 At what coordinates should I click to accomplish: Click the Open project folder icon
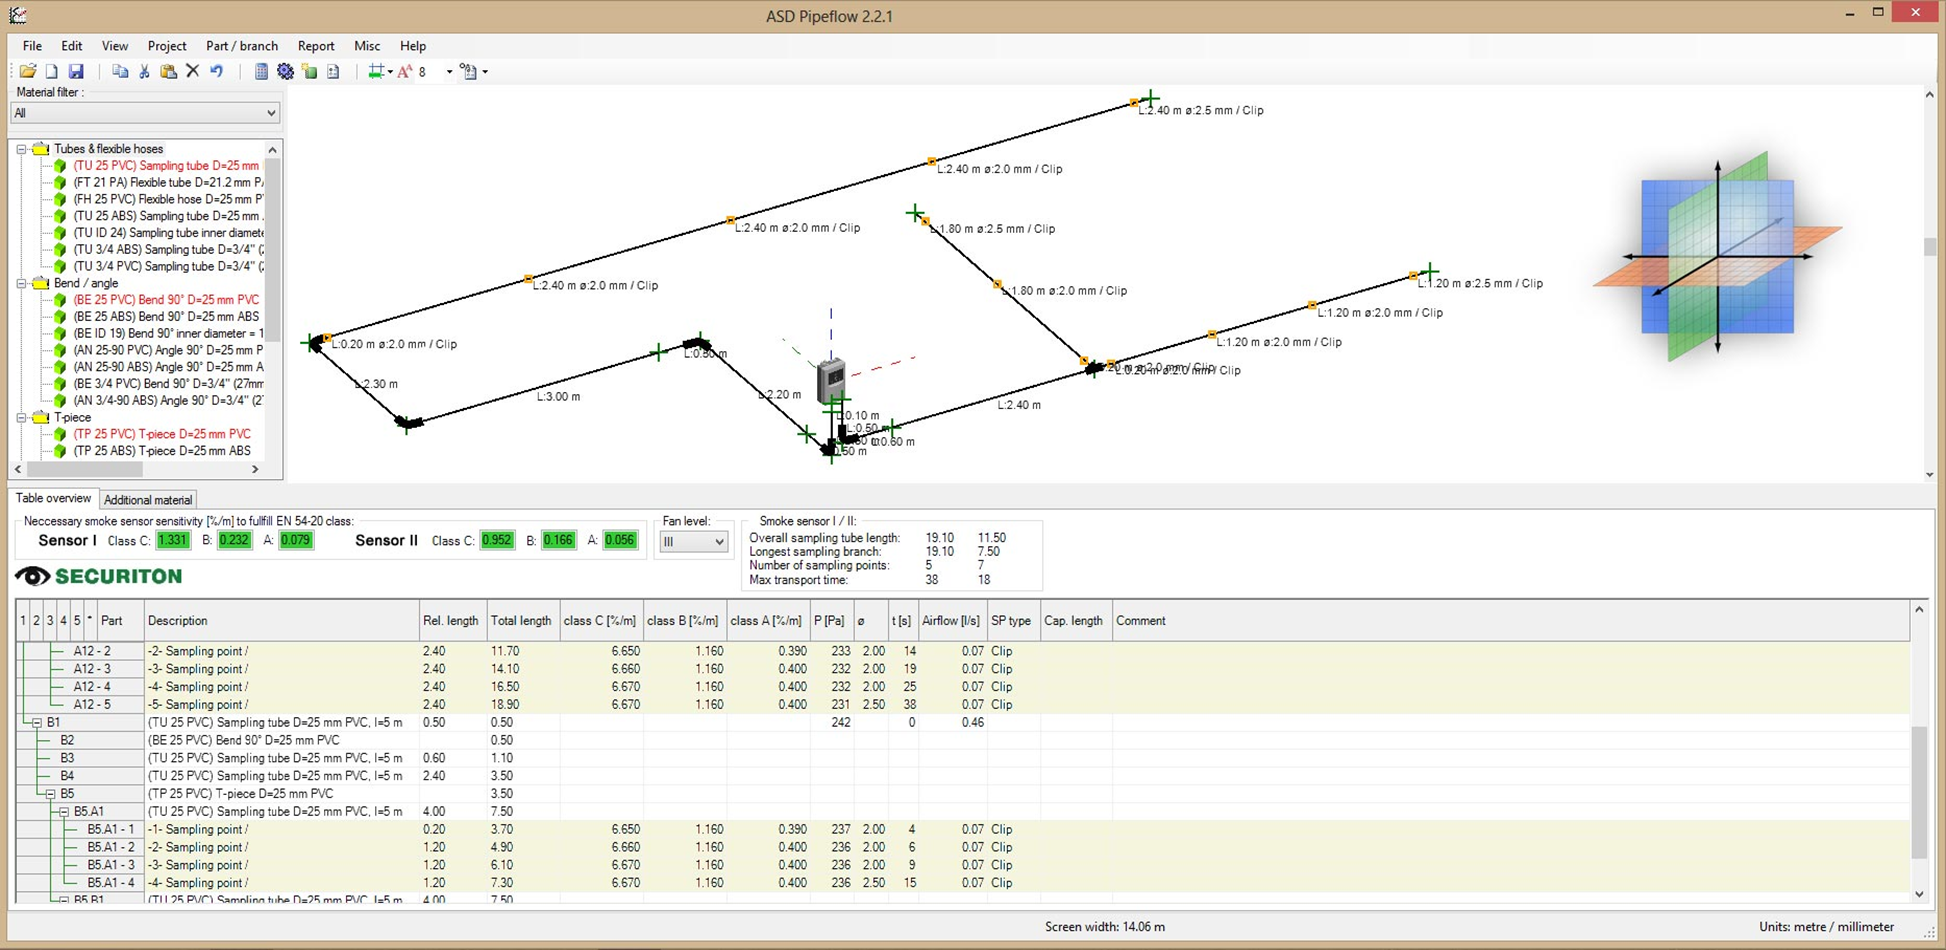click(x=28, y=72)
